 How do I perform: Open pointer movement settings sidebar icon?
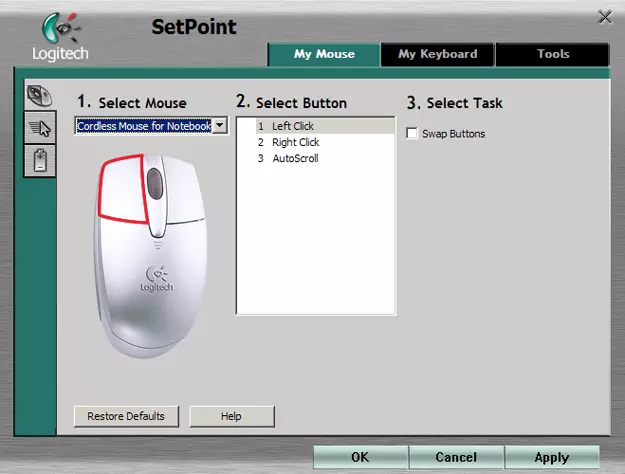pos(40,128)
